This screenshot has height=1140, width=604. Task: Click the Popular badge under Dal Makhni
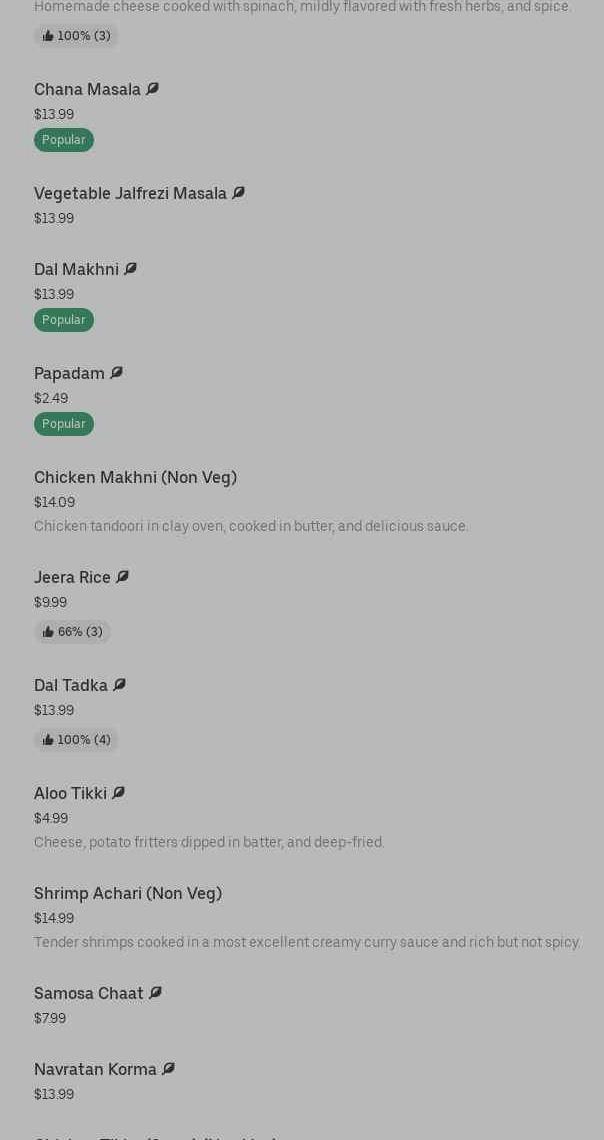click(x=64, y=320)
